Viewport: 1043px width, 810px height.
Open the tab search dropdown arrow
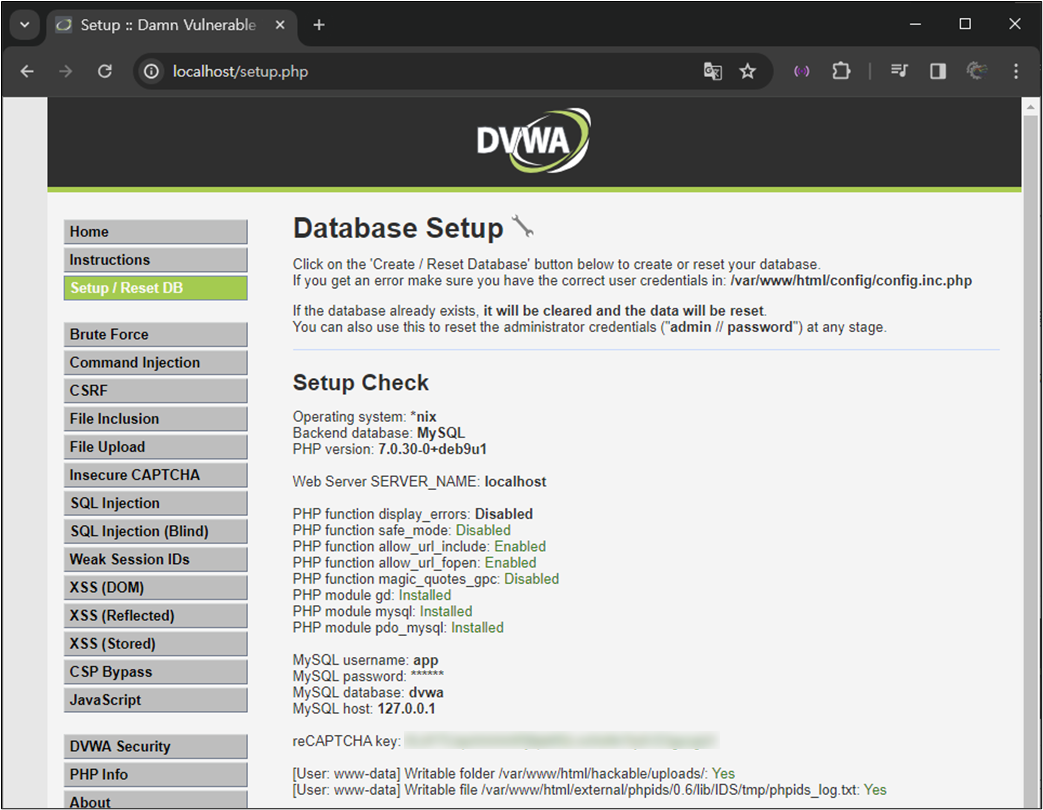[25, 25]
